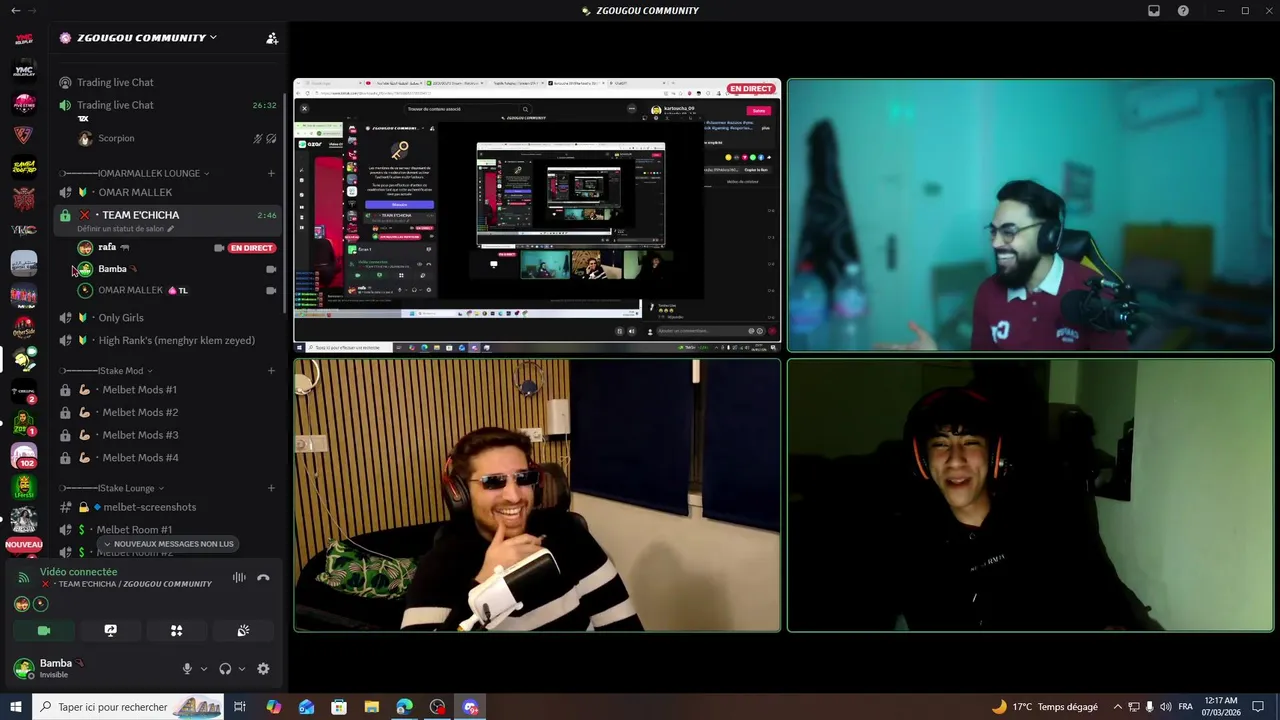Join the Trading live Chat voice channel with timer
This screenshot has width=1280, height=720.
[x=167, y=105]
